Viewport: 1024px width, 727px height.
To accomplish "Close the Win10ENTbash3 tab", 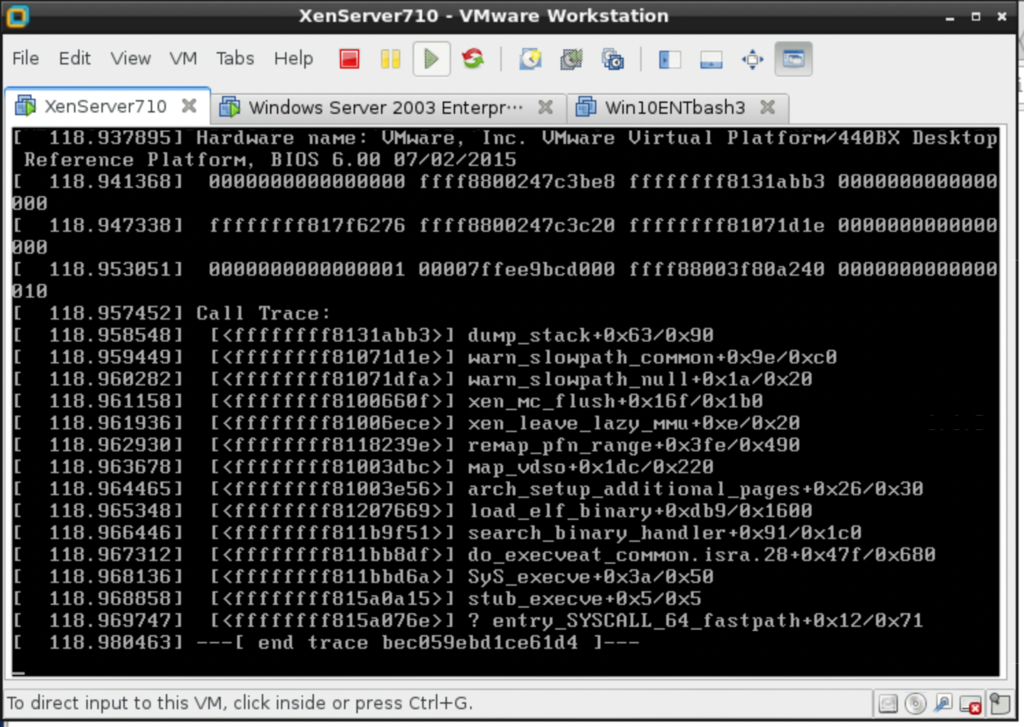I will click(x=768, y=107).
